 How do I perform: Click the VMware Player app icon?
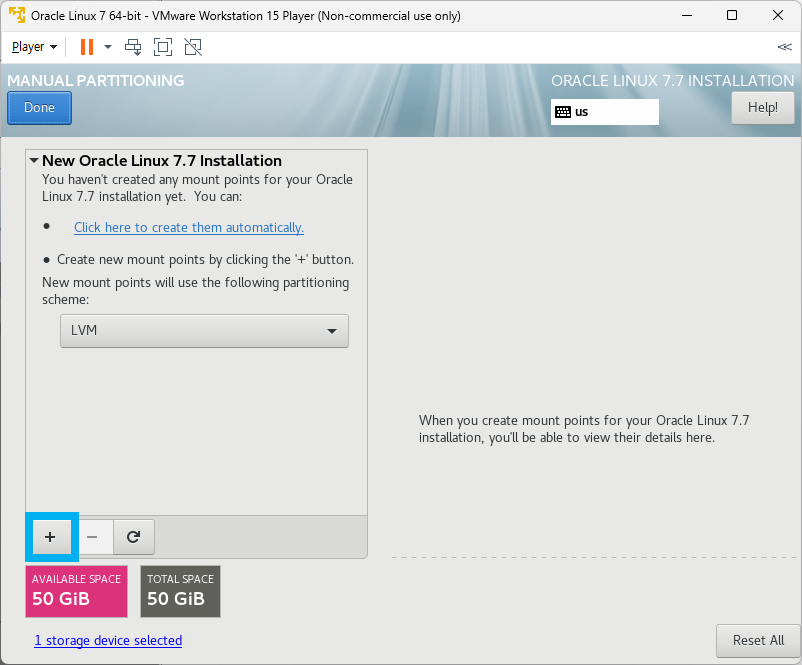[17, 15]
